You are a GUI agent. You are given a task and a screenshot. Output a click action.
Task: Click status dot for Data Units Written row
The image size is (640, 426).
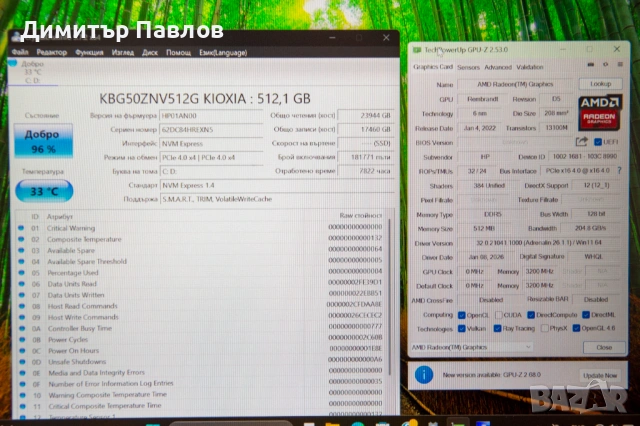pos(22,295)
